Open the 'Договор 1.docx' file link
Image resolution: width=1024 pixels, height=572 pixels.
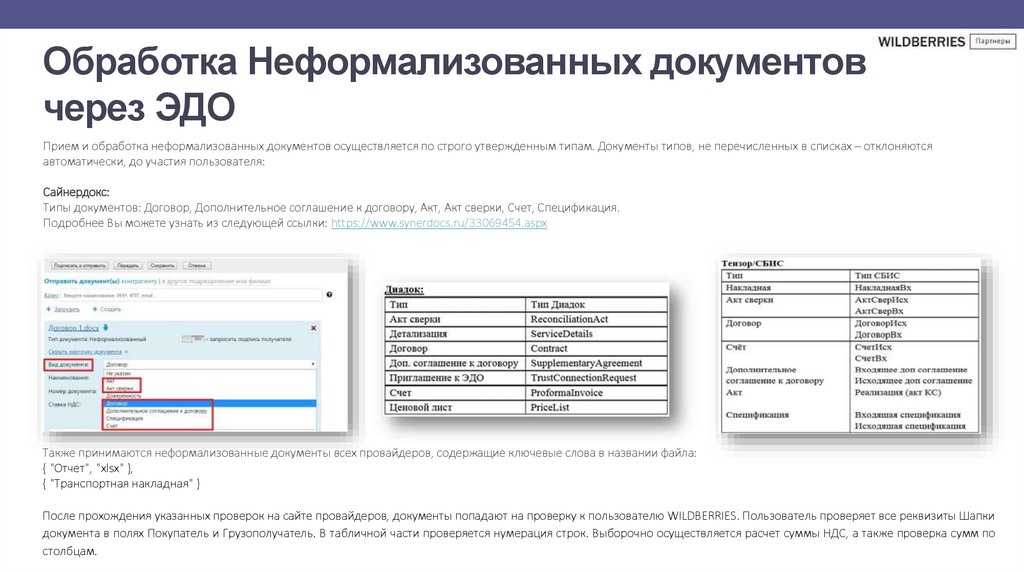pos(73,328)
